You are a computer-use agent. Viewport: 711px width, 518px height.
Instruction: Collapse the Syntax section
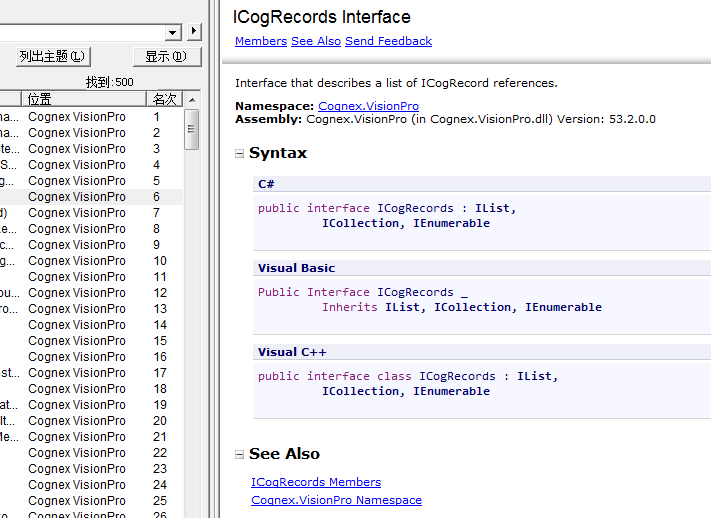(239, 154)
